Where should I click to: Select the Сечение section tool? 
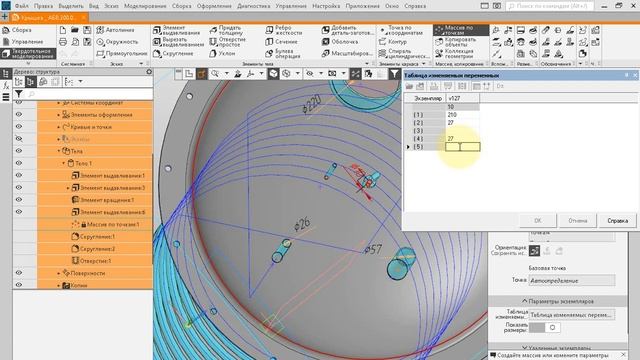tap(281, 42)
